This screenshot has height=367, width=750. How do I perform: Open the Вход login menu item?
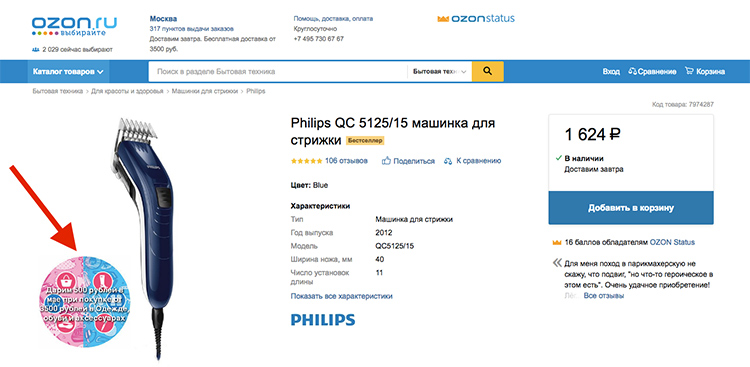pos(611,71)
